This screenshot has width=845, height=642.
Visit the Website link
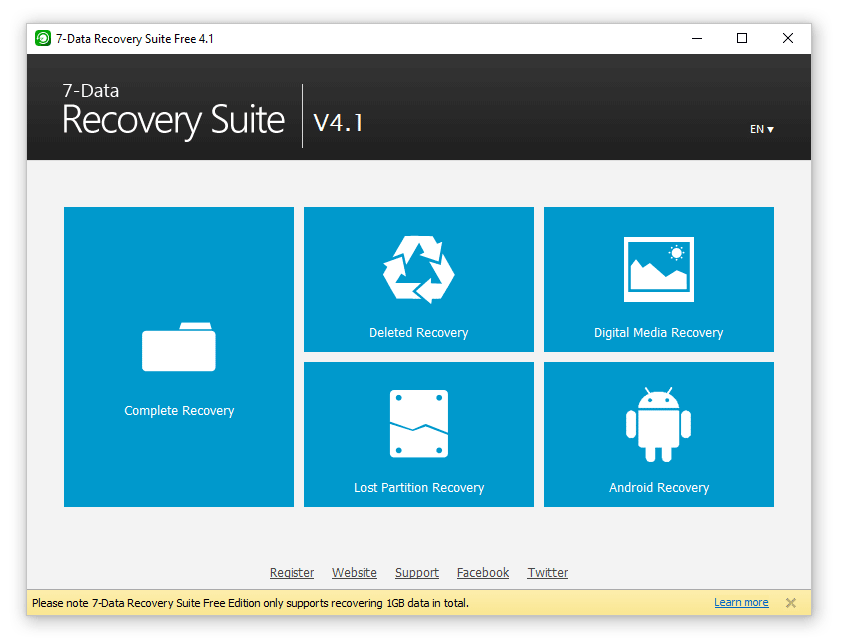tap(354, 572)
